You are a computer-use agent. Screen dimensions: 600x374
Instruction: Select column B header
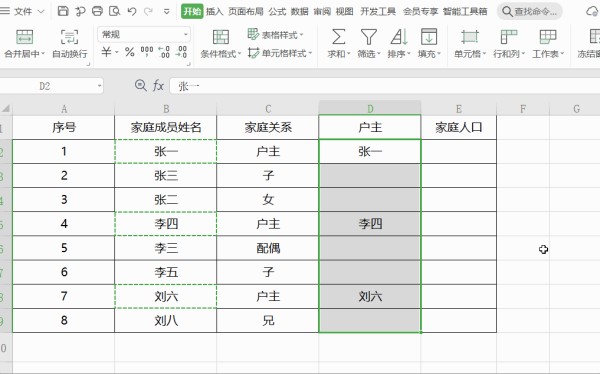click(x=166, y=109)
